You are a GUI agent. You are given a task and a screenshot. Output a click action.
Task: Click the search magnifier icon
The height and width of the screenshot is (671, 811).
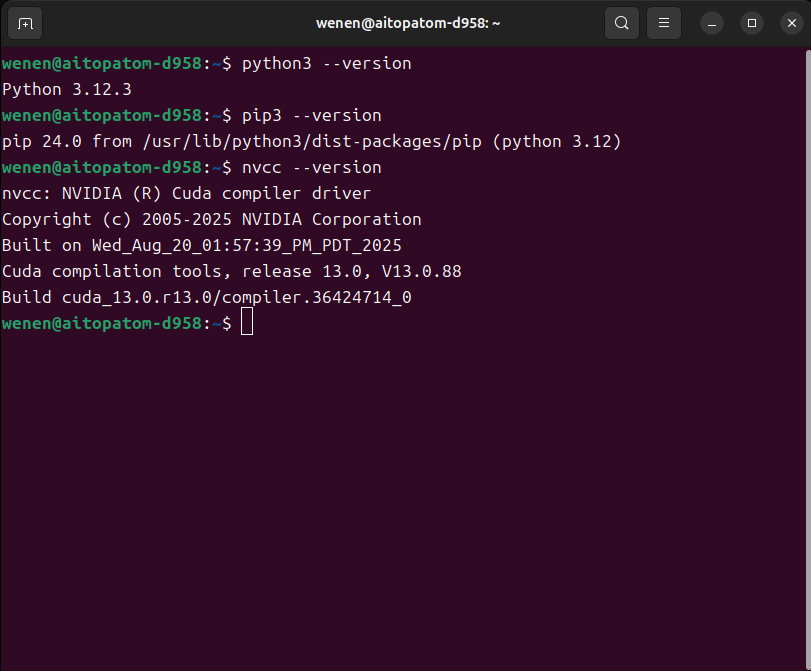(622, 22)
